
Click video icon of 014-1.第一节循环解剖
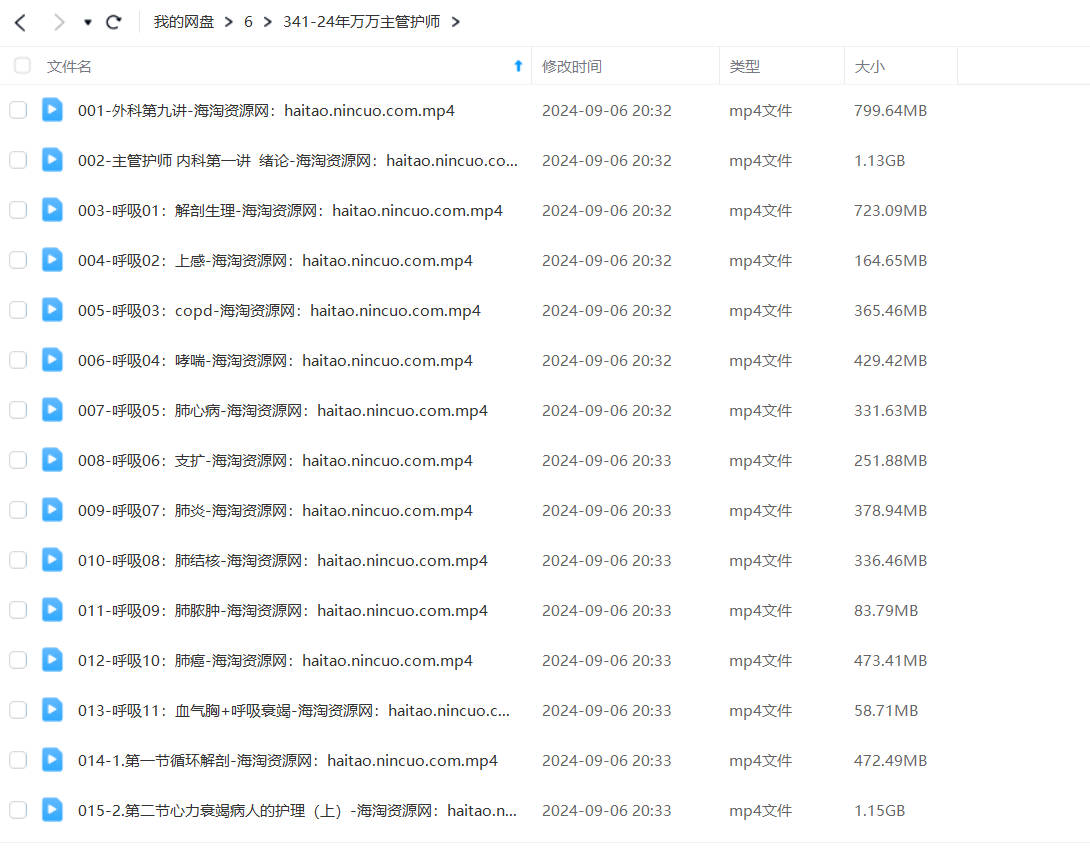[x=52, y=760]
